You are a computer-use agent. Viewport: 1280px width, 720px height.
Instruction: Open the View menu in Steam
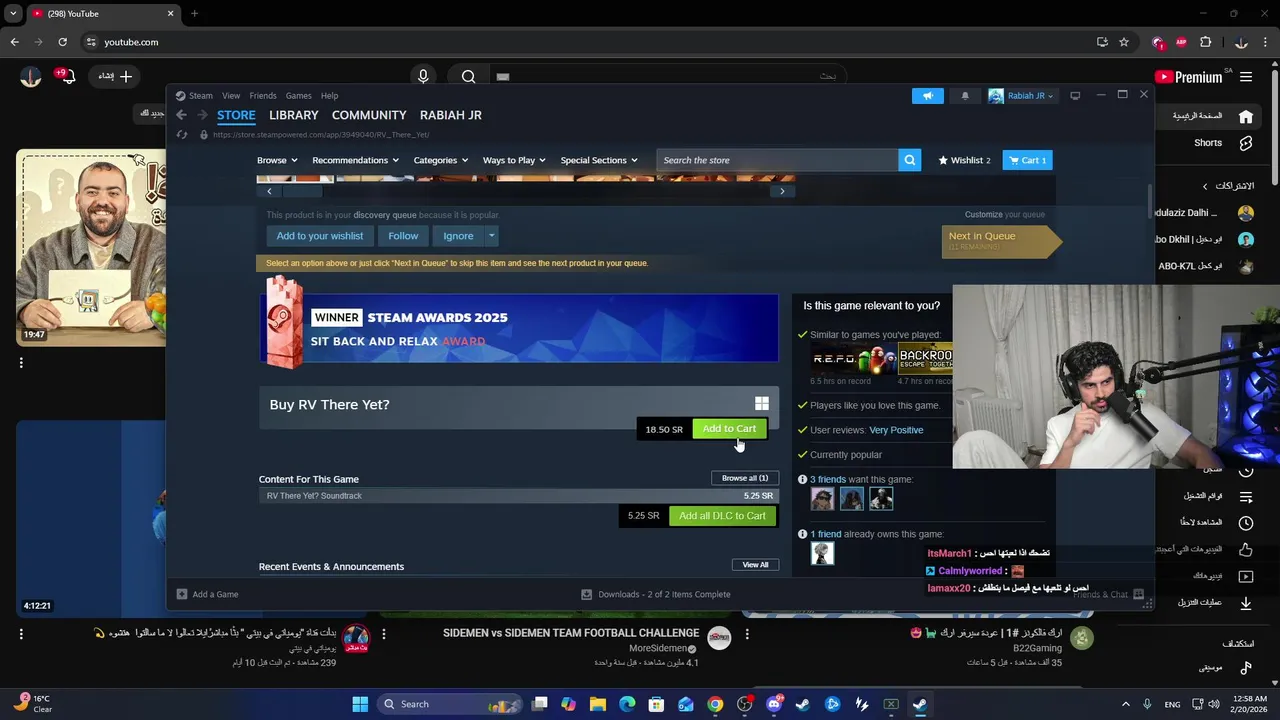[x=231, y=96]
